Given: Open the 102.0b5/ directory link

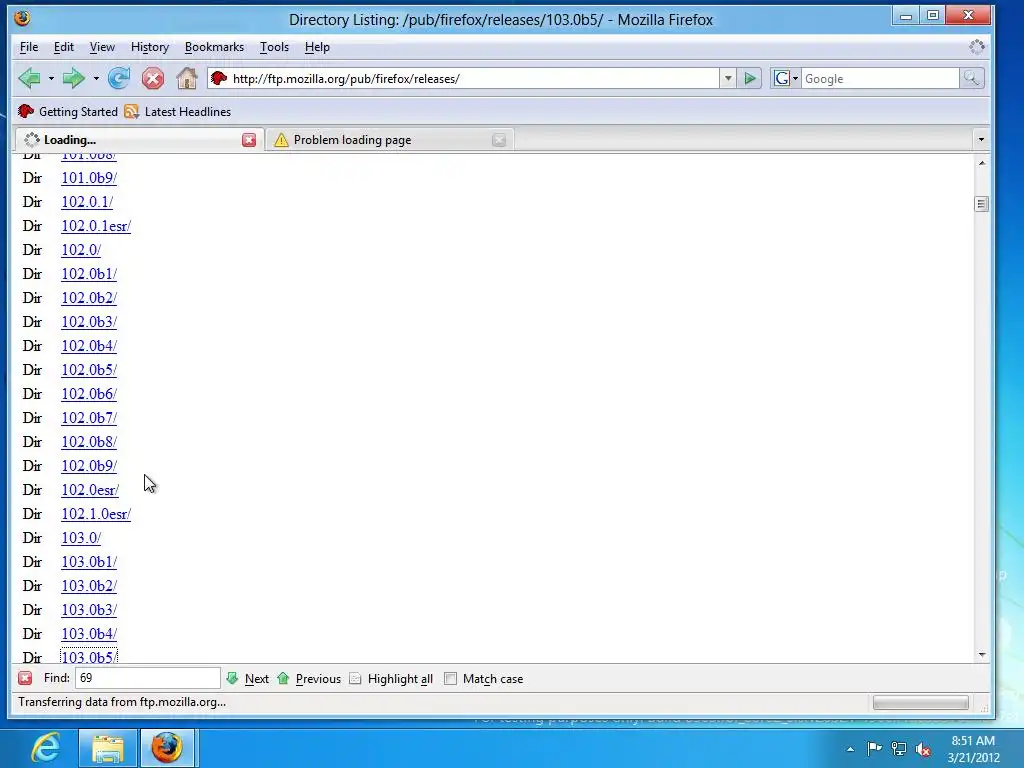Looking at the screenshot, I should pyautogui.click(x=89, y=370).
